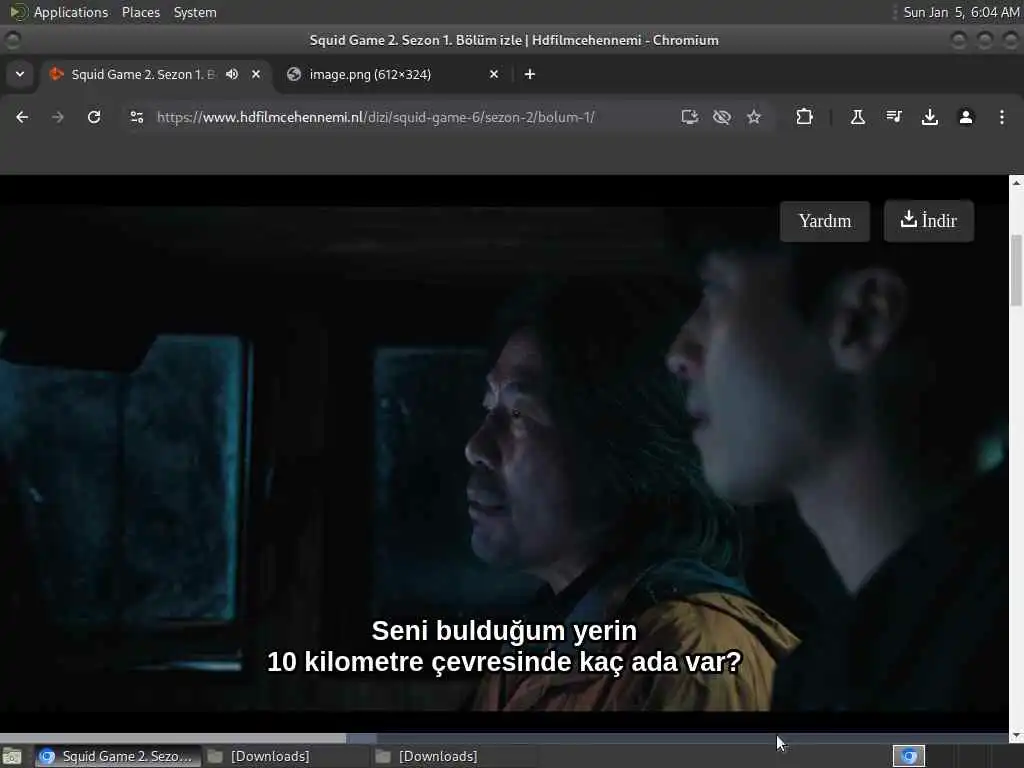Open media controls icon in toolbar
1024x768 pixels.
coord(893,117)
